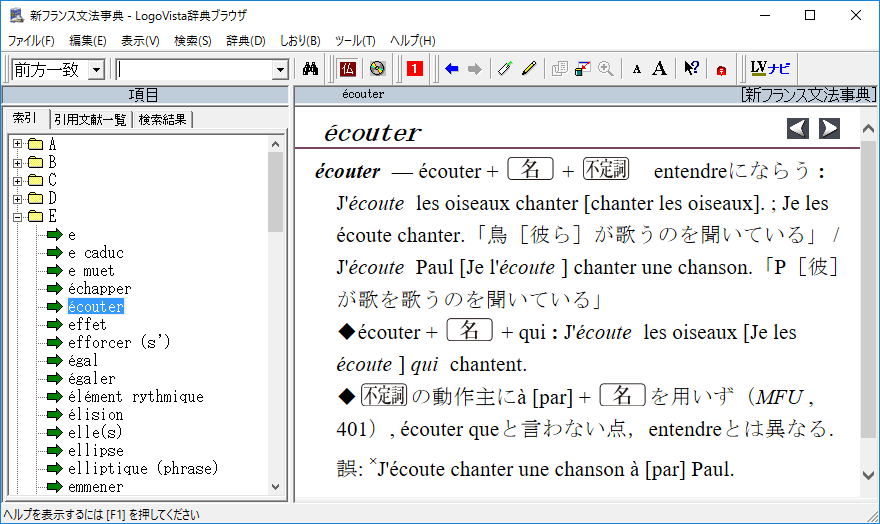Viewport: 880px width, 524px height.
Task: Open the しおり(B) menu
Action: coord(300,40)
